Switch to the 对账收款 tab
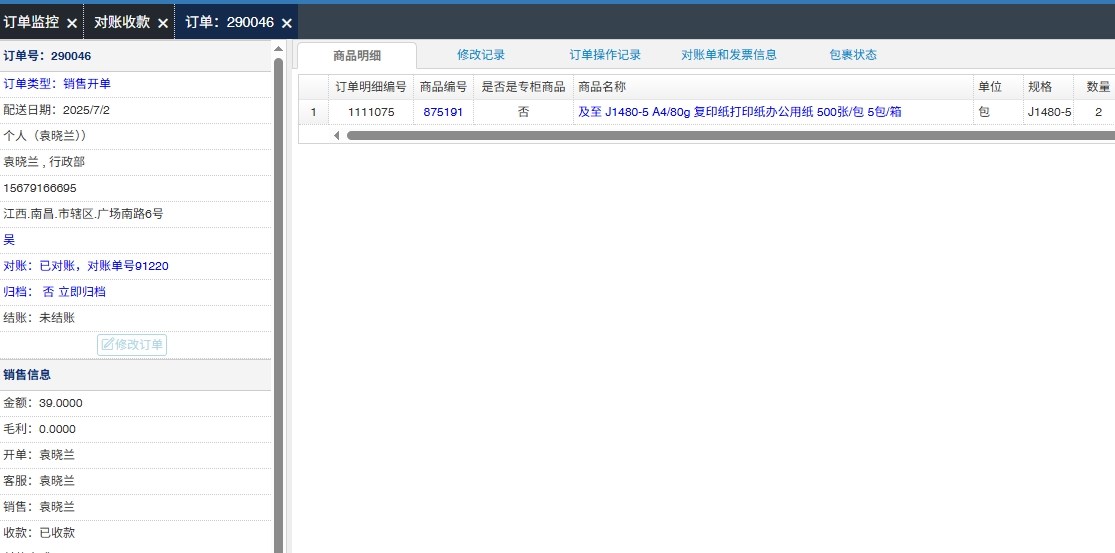This screenshot has width=1115, height=553. pyautogui.click(x=122, y=23)
